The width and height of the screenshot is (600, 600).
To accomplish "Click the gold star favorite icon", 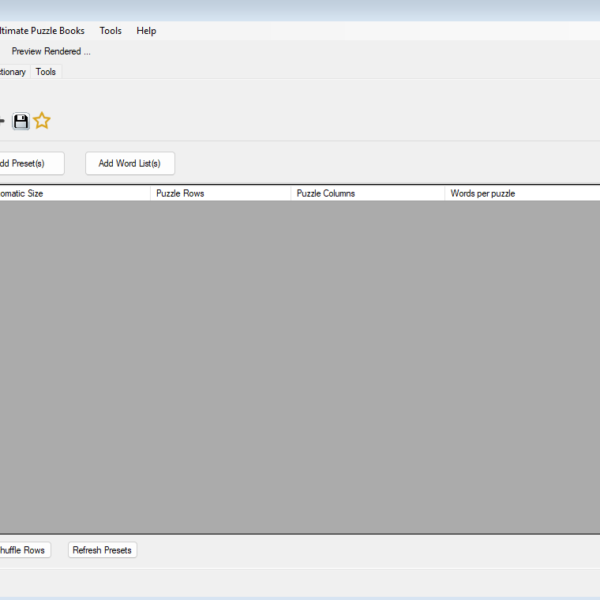I will 41,121.
